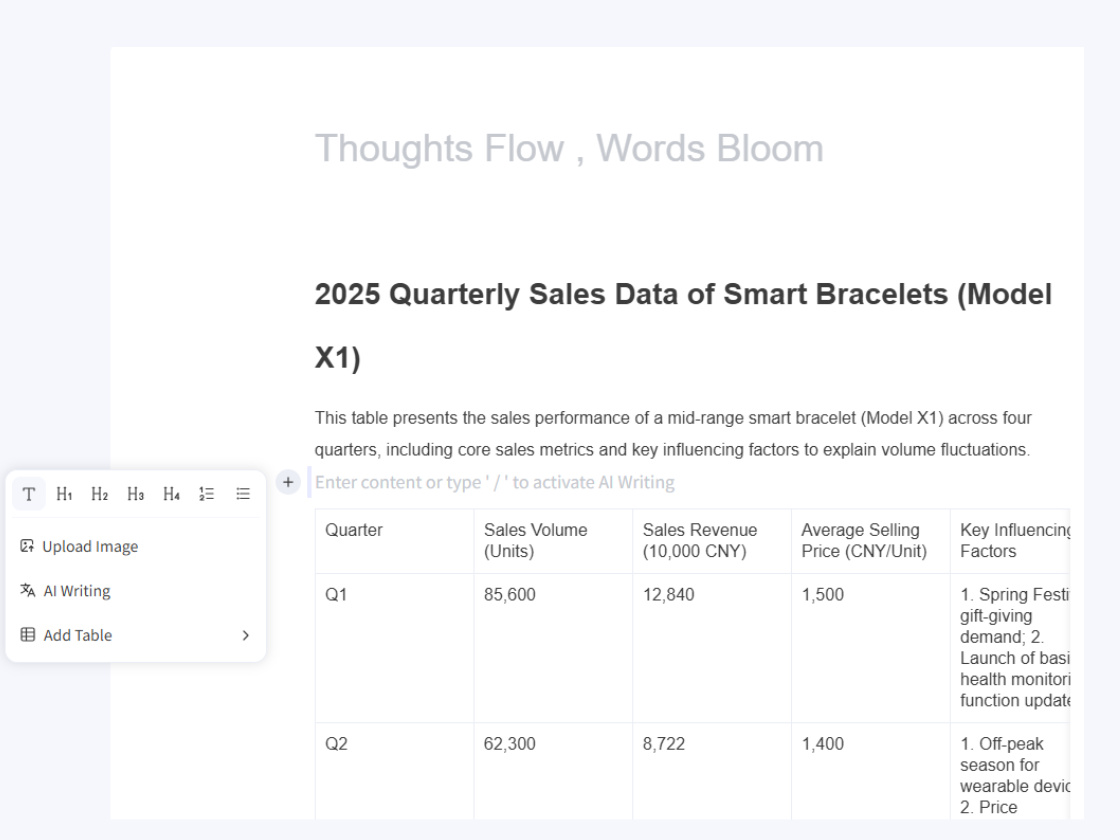Select the Q2 sales volume cell 62,300

pos(552,772)
